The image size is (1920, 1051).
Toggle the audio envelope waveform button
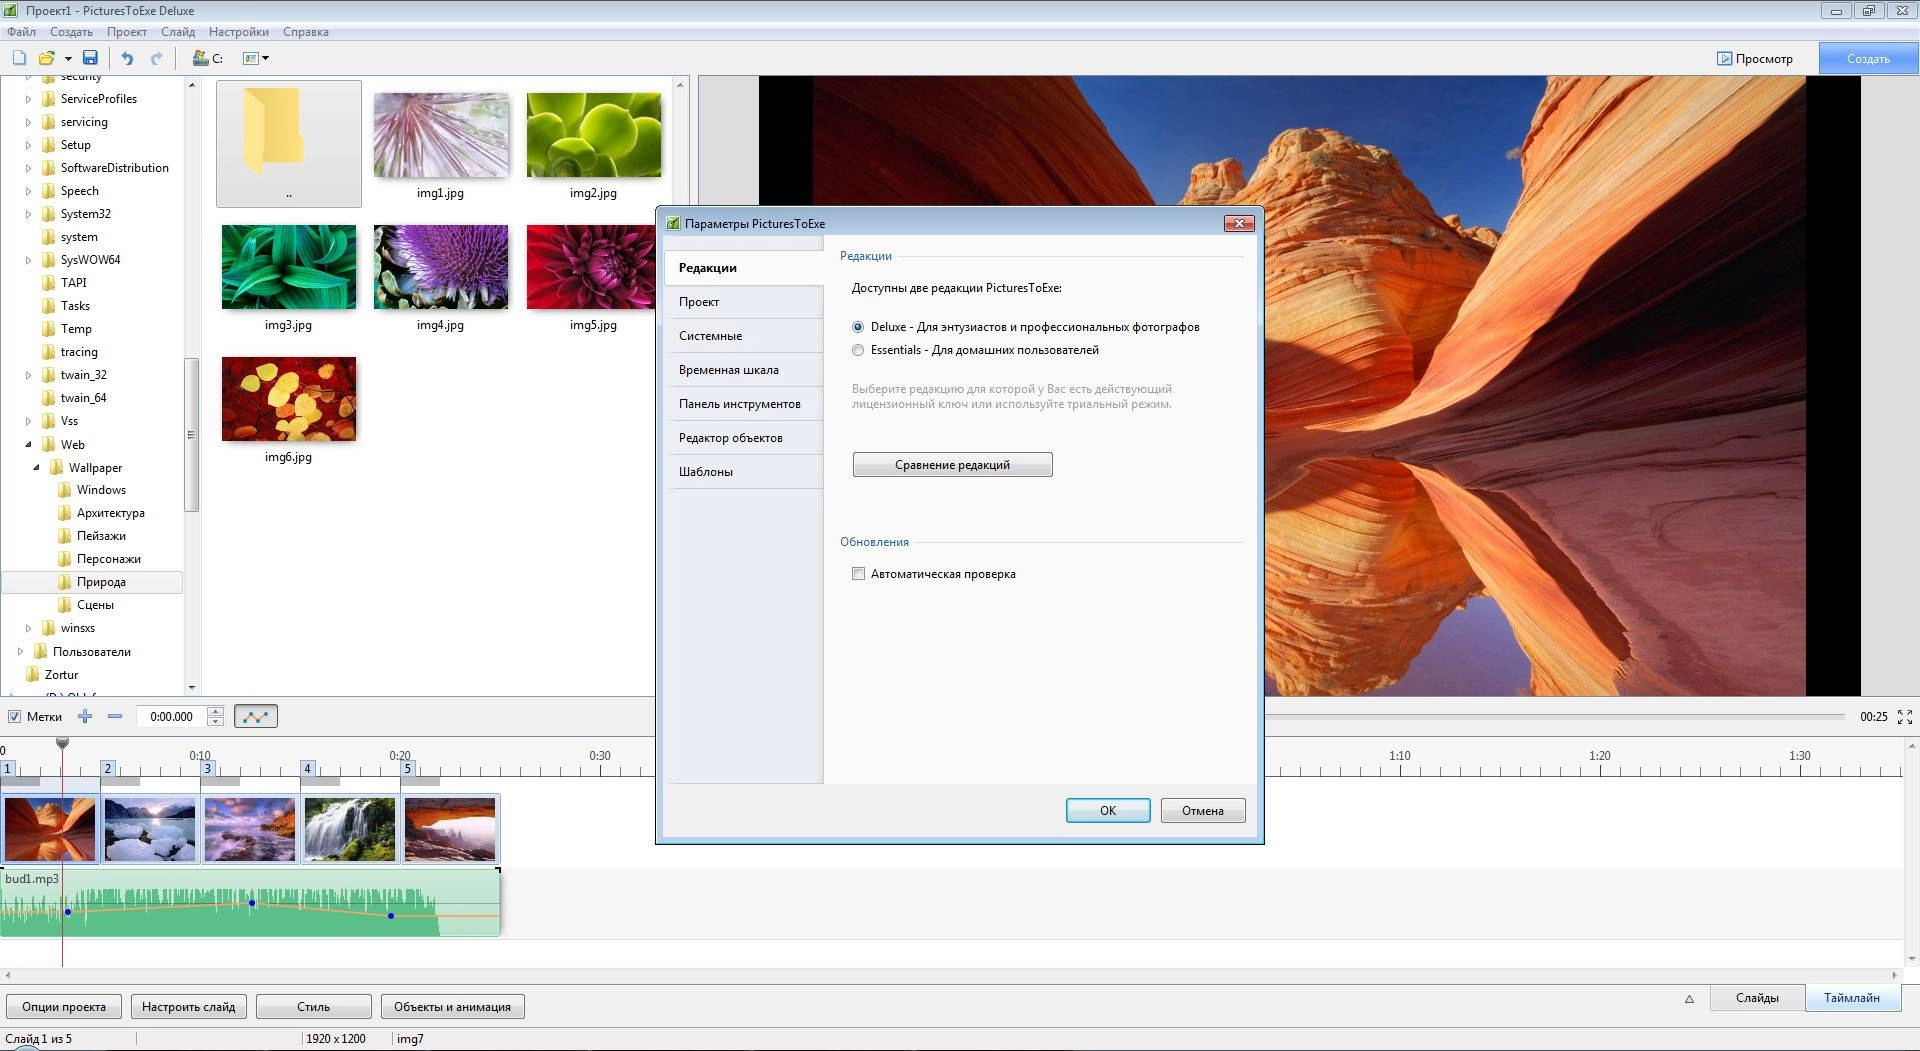point(256,716)
